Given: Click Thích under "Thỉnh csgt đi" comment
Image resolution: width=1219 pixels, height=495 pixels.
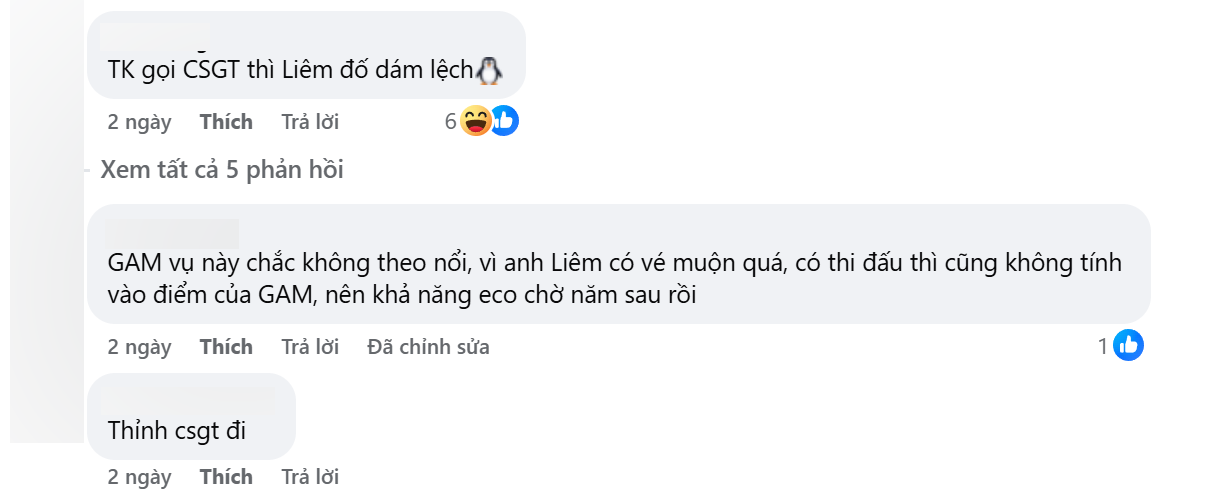Looking at the screenshot, I should tap(226, 477).
